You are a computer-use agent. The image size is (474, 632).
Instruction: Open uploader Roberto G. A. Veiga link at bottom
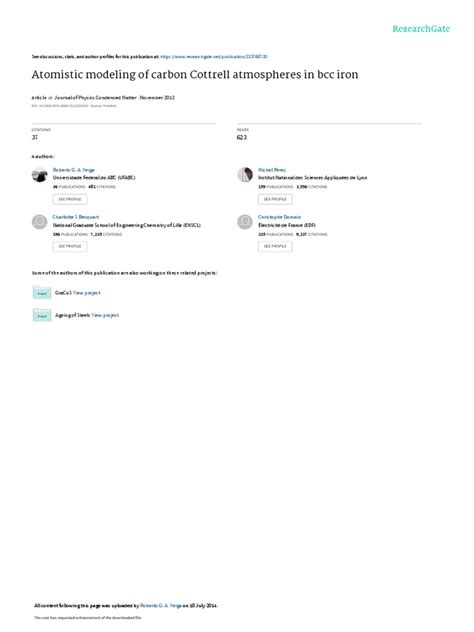click(x=161, y=605)
